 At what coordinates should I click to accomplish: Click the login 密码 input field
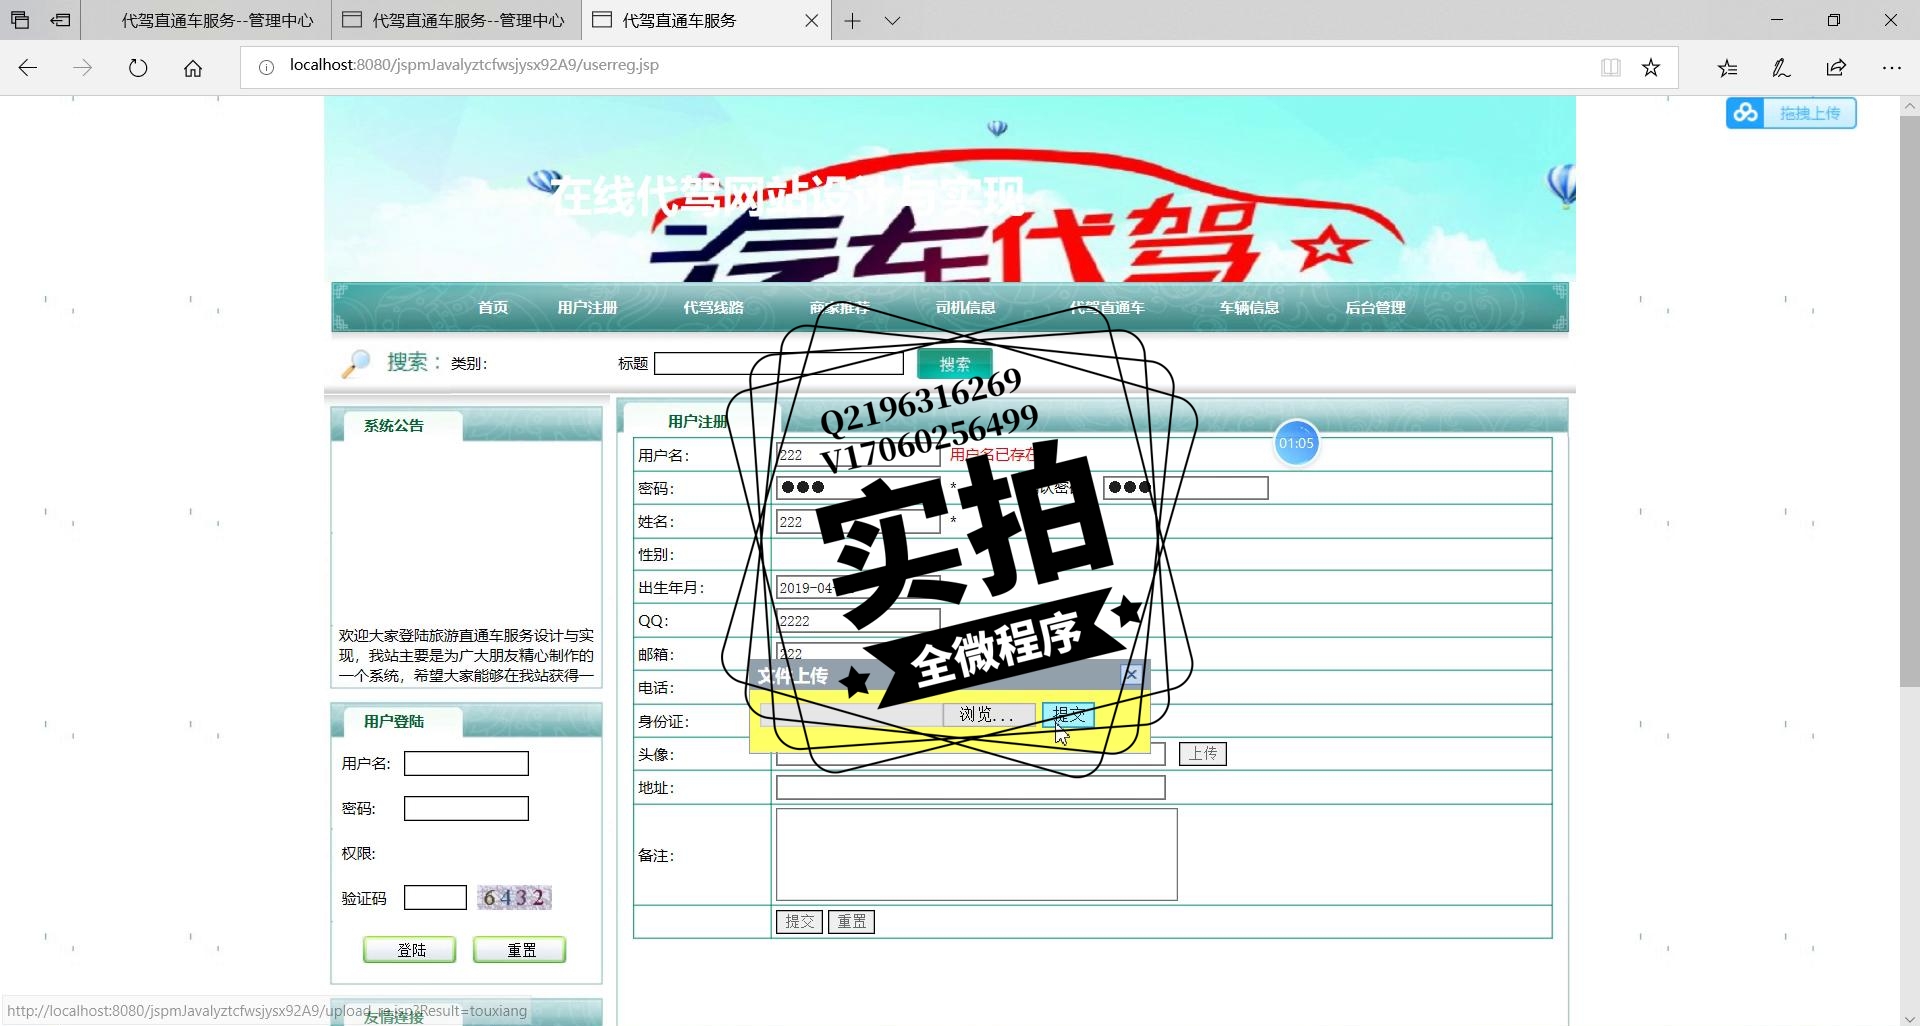[x=466, y=809]
